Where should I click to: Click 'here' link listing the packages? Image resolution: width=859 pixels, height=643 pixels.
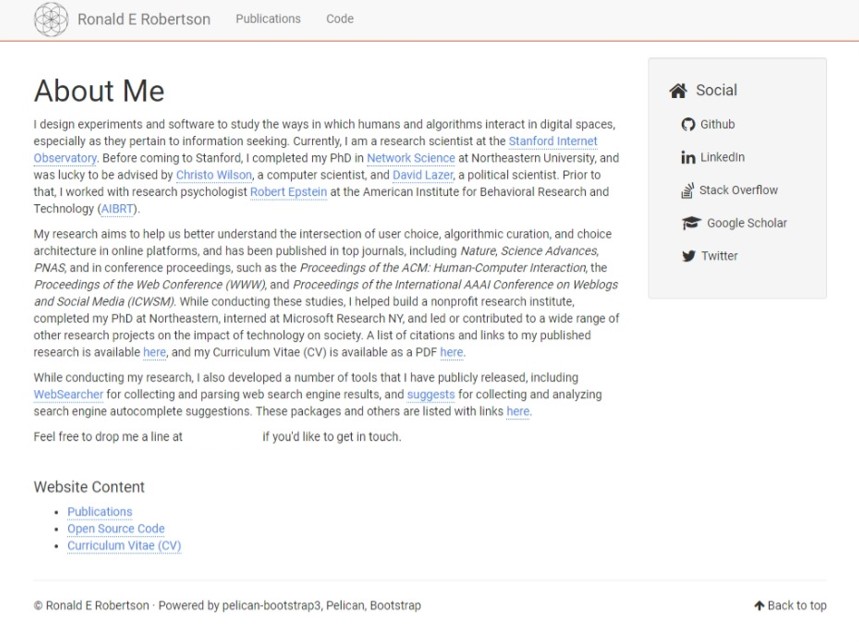coord(518,412)
